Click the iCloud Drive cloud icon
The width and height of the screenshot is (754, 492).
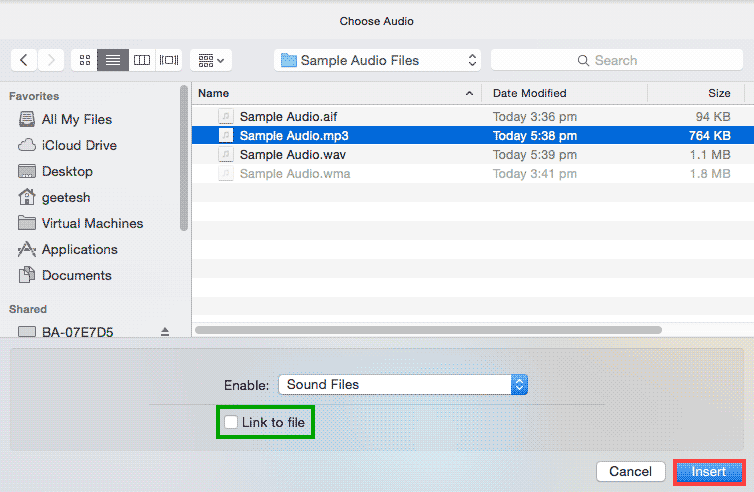point(27,145)
